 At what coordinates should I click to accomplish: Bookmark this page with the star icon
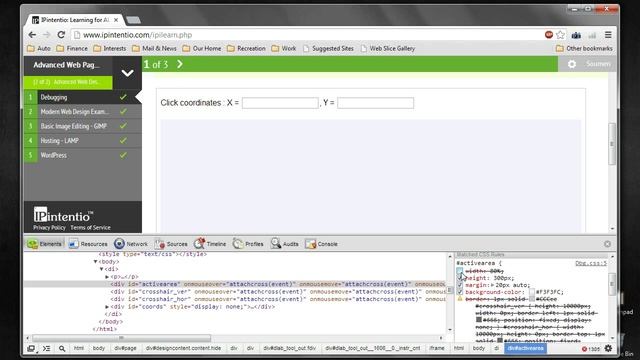(x=560, y=35)
